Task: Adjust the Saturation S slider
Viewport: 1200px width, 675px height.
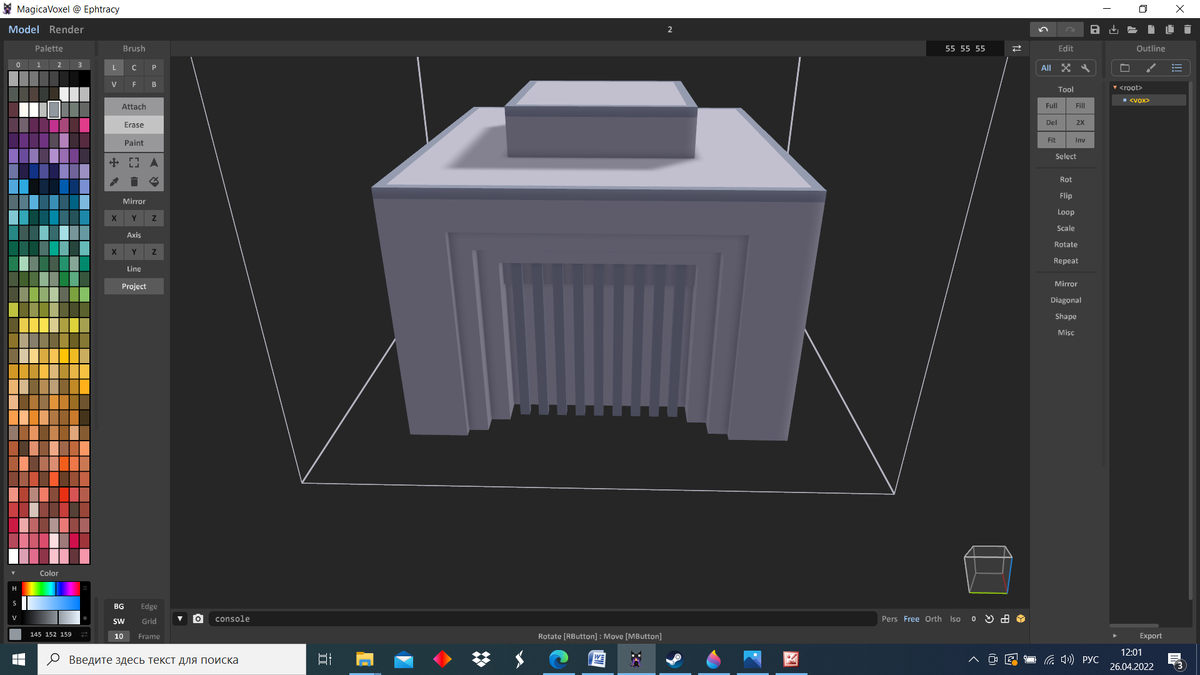Action: coord(51,603)
